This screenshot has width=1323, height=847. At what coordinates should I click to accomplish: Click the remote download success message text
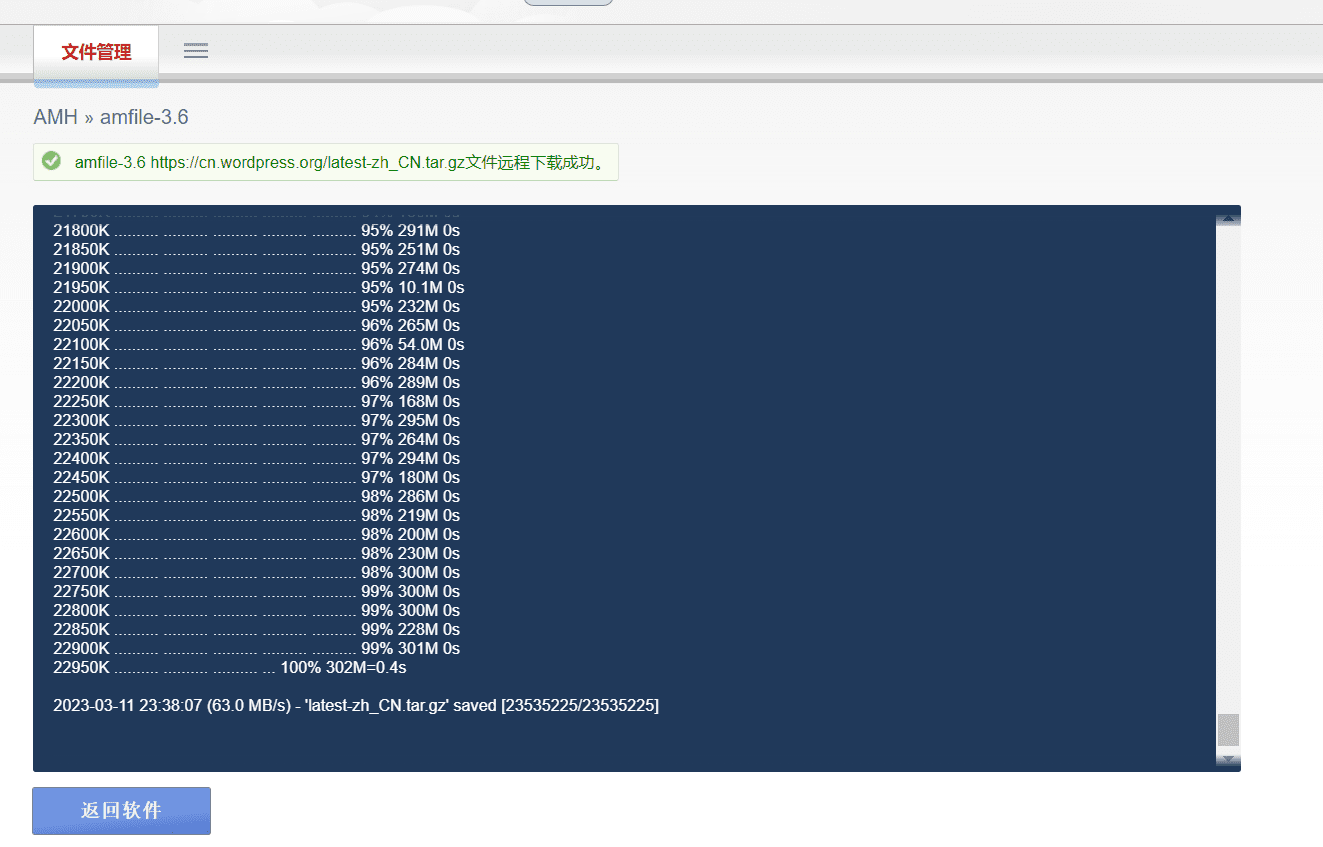pyautogui.click(x=340, y=162)
